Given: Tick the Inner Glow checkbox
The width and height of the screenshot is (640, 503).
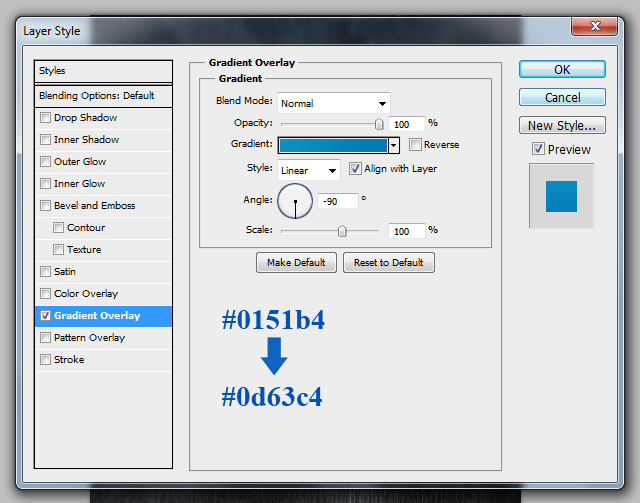Looking at the screenshot, I should tap(45, 184).
